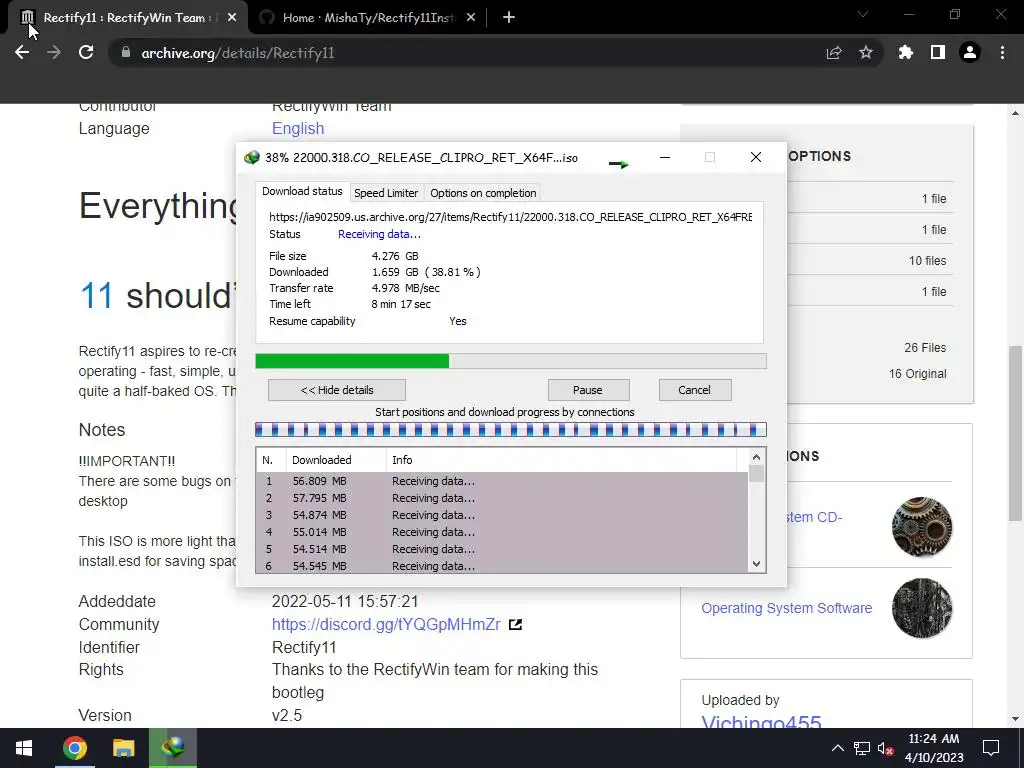Go back to previous page in Chrome
1024x768 pixels.
pyautogui.click(x=22, y=53)
